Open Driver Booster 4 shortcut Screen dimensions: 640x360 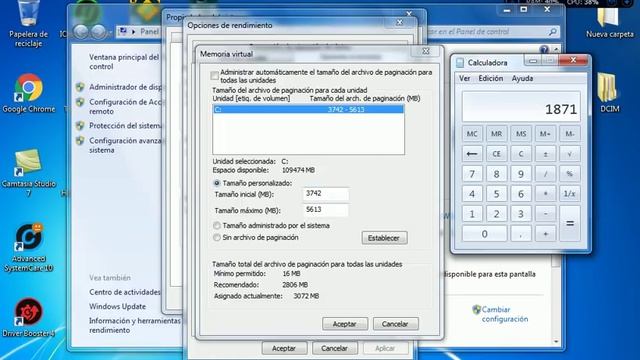pos(28,318)
